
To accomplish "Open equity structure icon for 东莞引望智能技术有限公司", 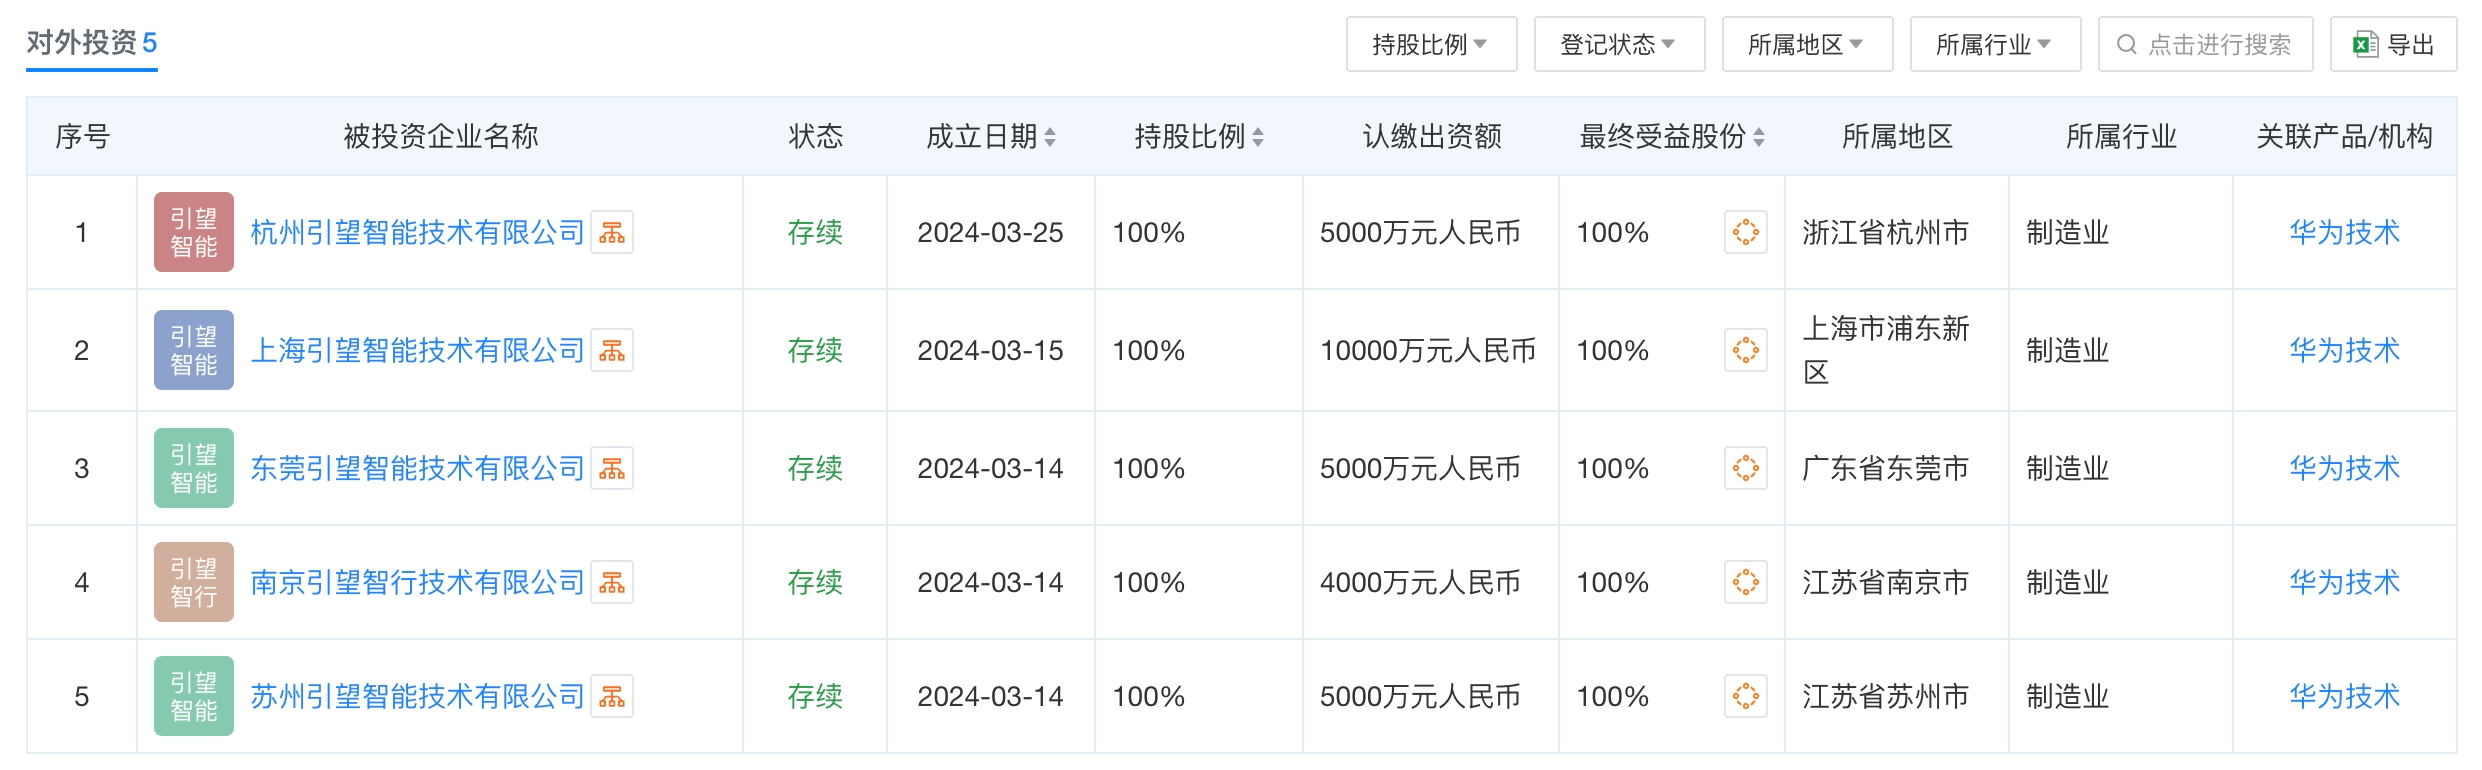I will pos(612,469).
